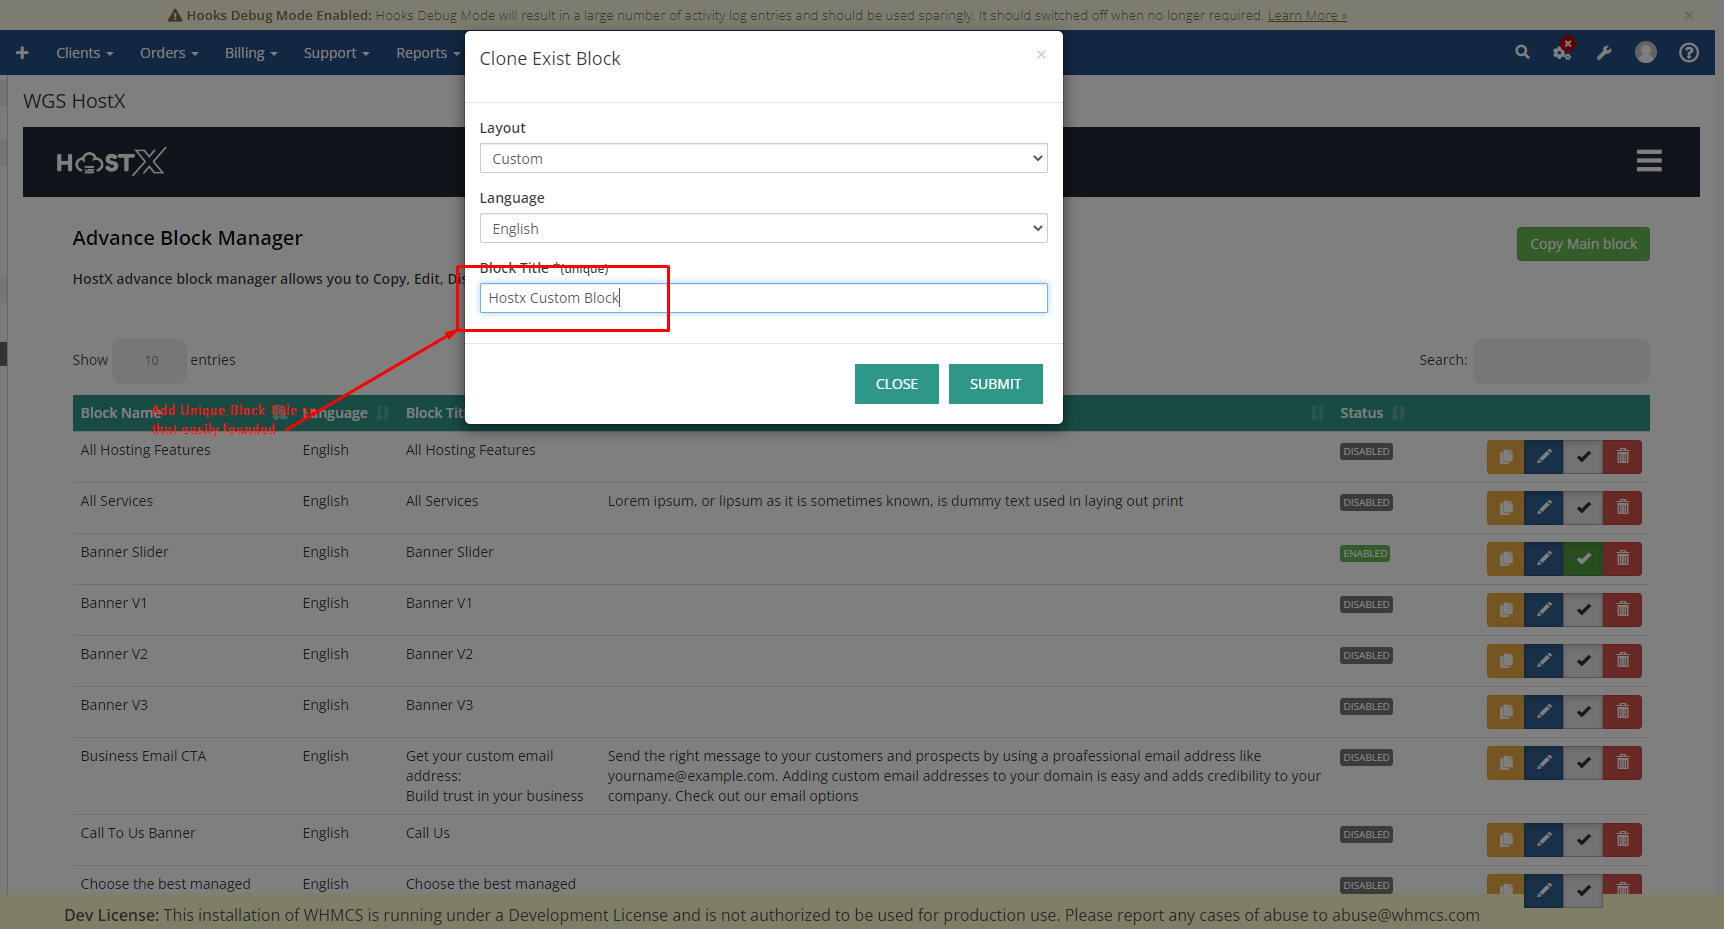This screenshot has width=1724, height=929.
Task: Delete the All Services block
Action: [x=1622, y=508]
